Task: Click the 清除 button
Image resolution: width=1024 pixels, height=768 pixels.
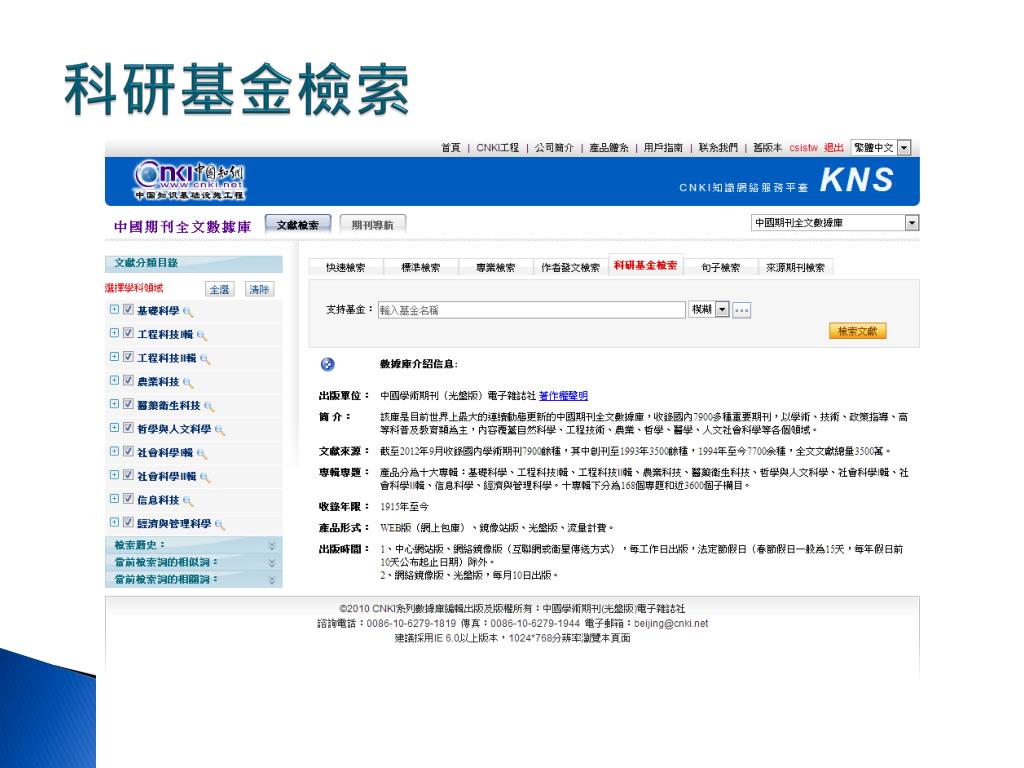Action: 259,289
